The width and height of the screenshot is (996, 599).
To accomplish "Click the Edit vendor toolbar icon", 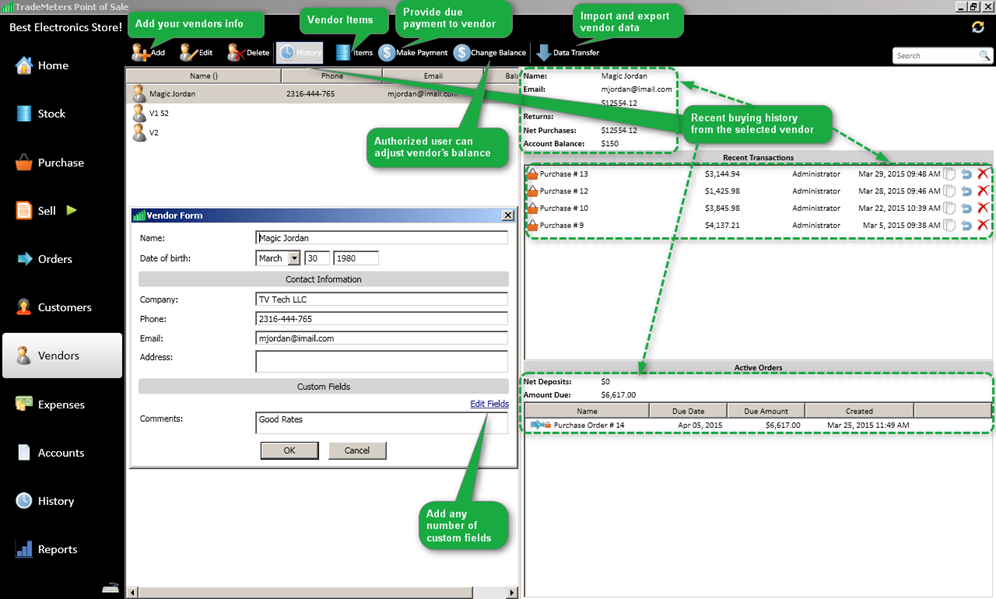I will (x=188, y=52).
